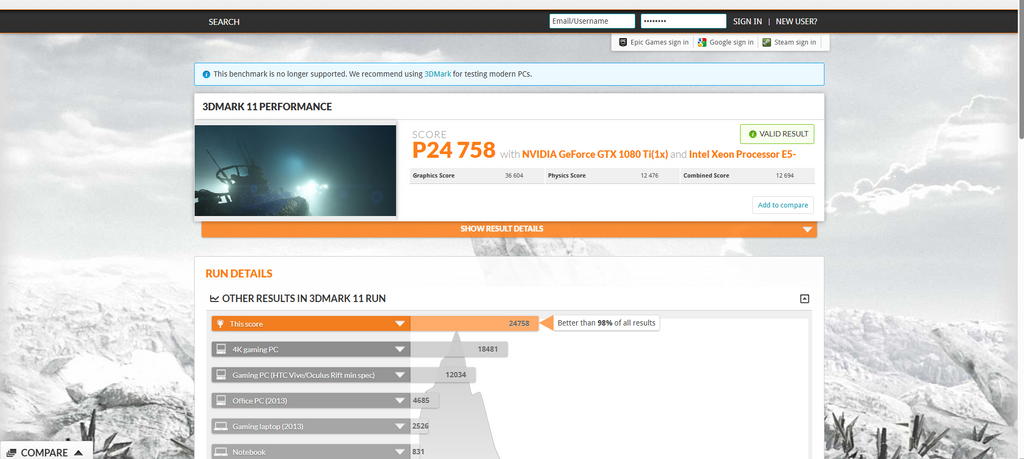Click the 4K gaming PC monitor icon

tap(221, 349)
